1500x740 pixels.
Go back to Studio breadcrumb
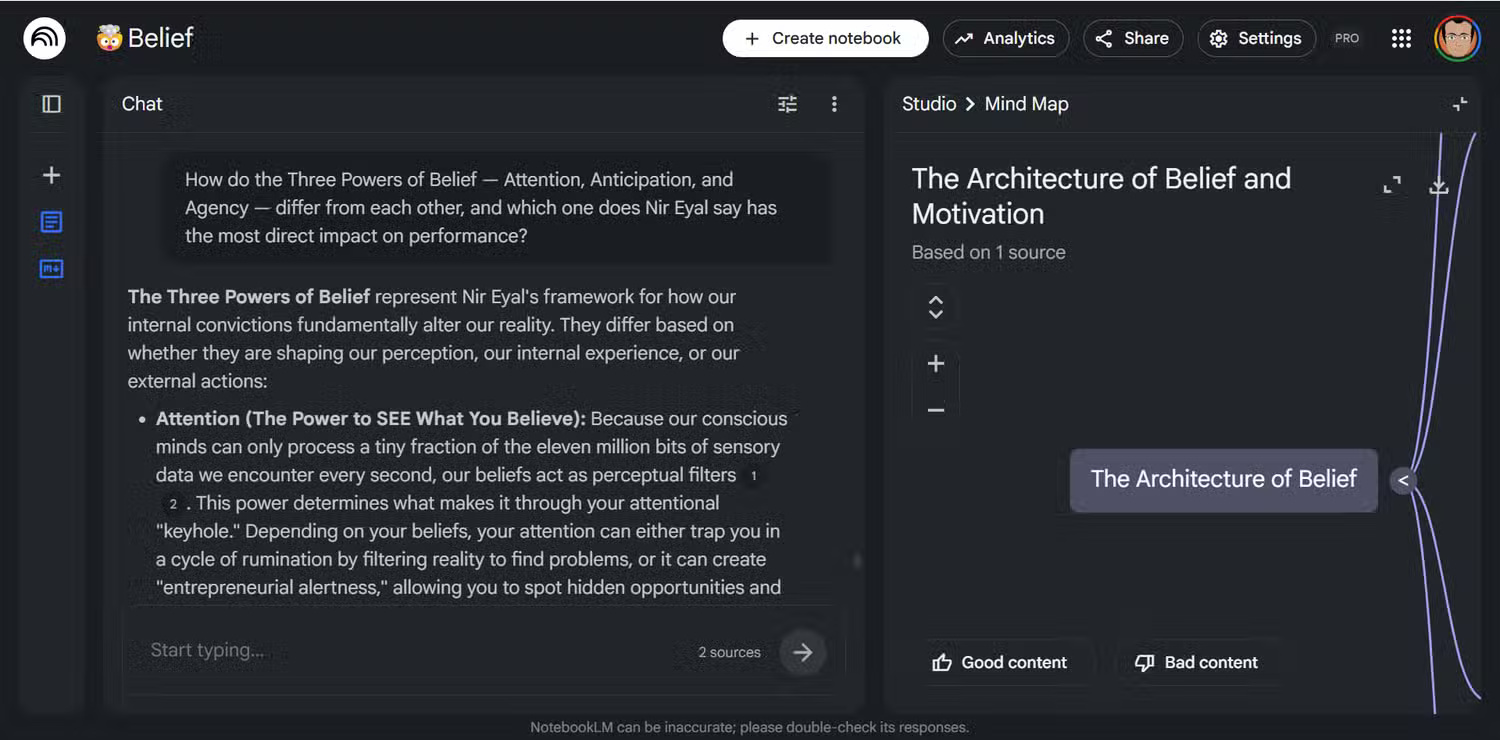(x=929, y=104)
